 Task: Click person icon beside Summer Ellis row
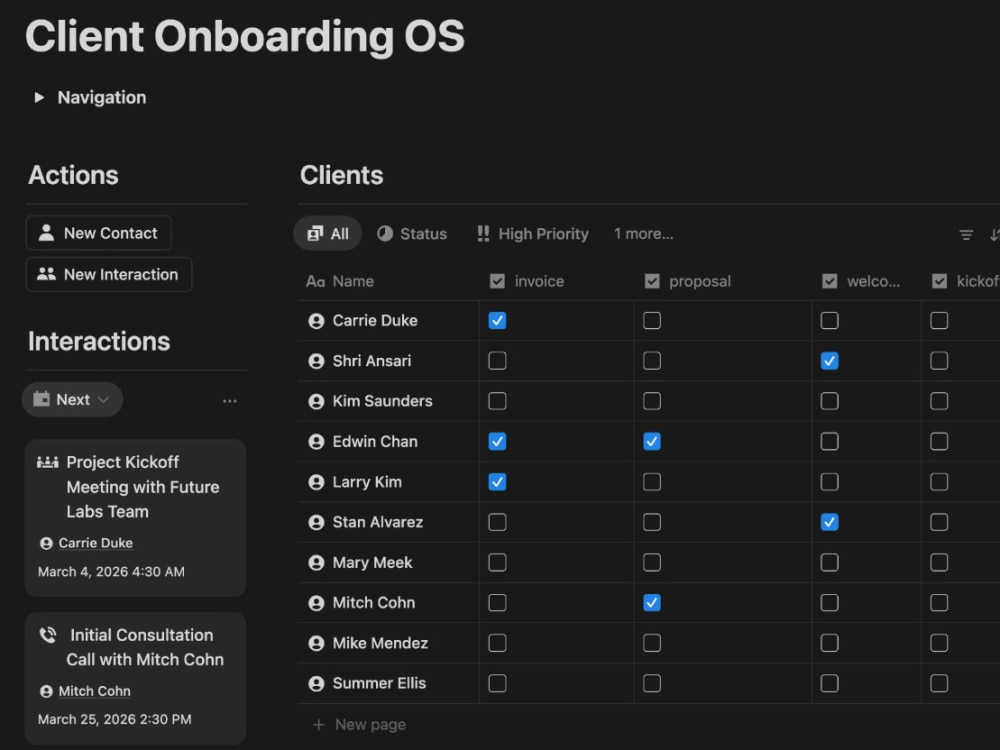pyautogui.click(x=316, y=684)
